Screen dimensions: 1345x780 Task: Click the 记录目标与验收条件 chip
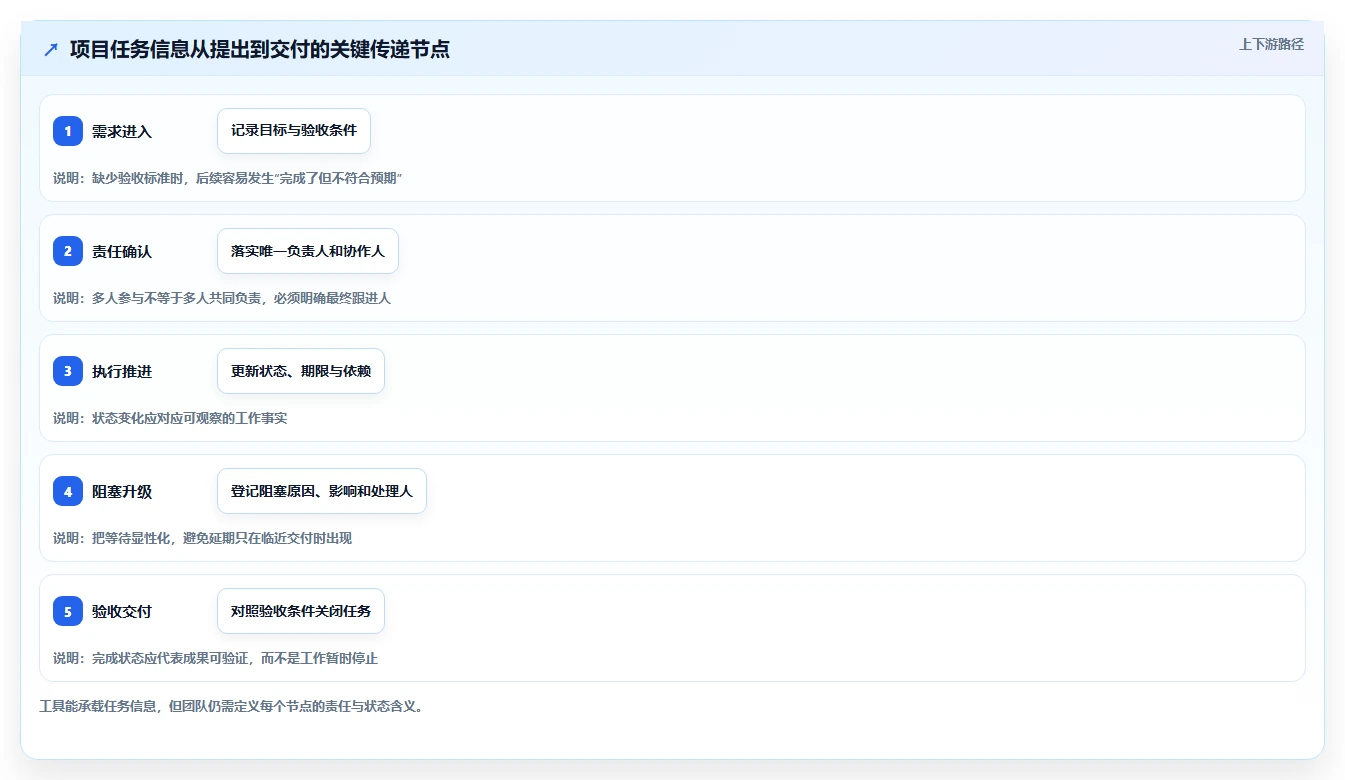click(x=294, y=131)
